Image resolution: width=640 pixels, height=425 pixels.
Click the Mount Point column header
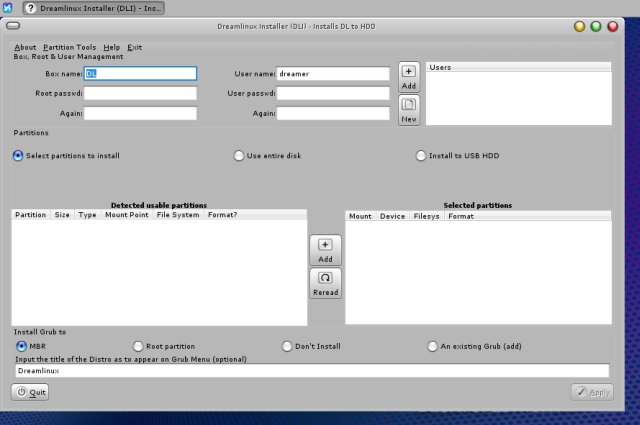click(127, 215)
